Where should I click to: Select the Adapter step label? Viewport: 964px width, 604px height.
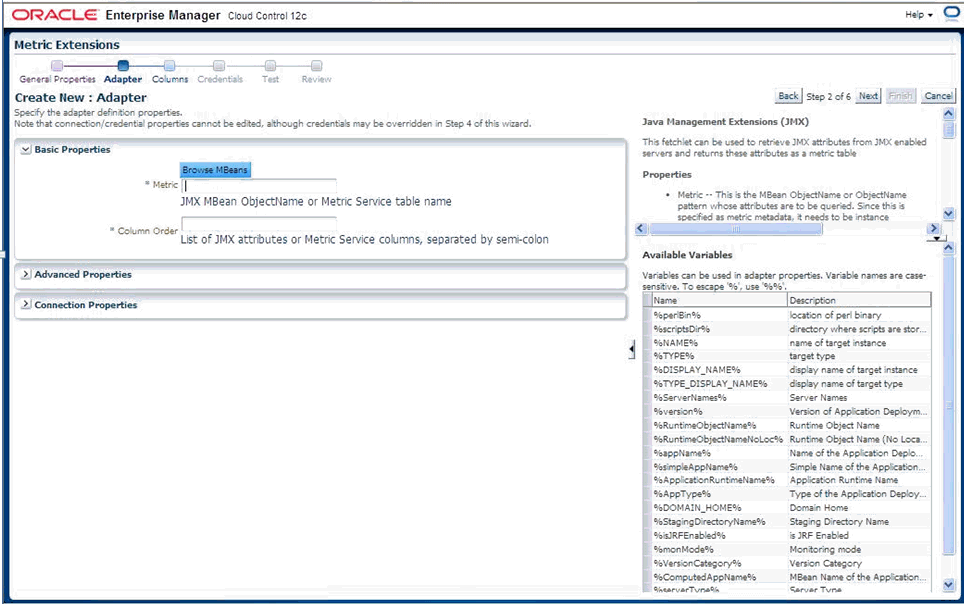click(x=123, y=79)
